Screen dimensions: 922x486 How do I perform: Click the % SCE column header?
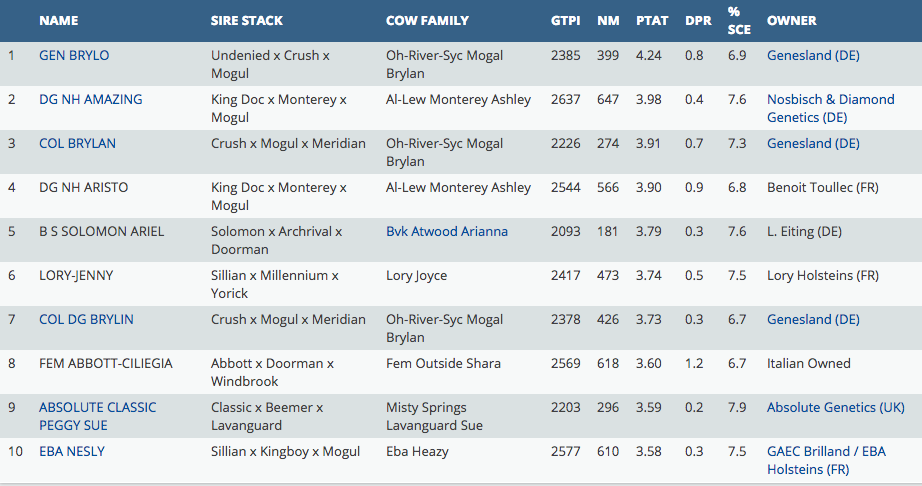737,21
